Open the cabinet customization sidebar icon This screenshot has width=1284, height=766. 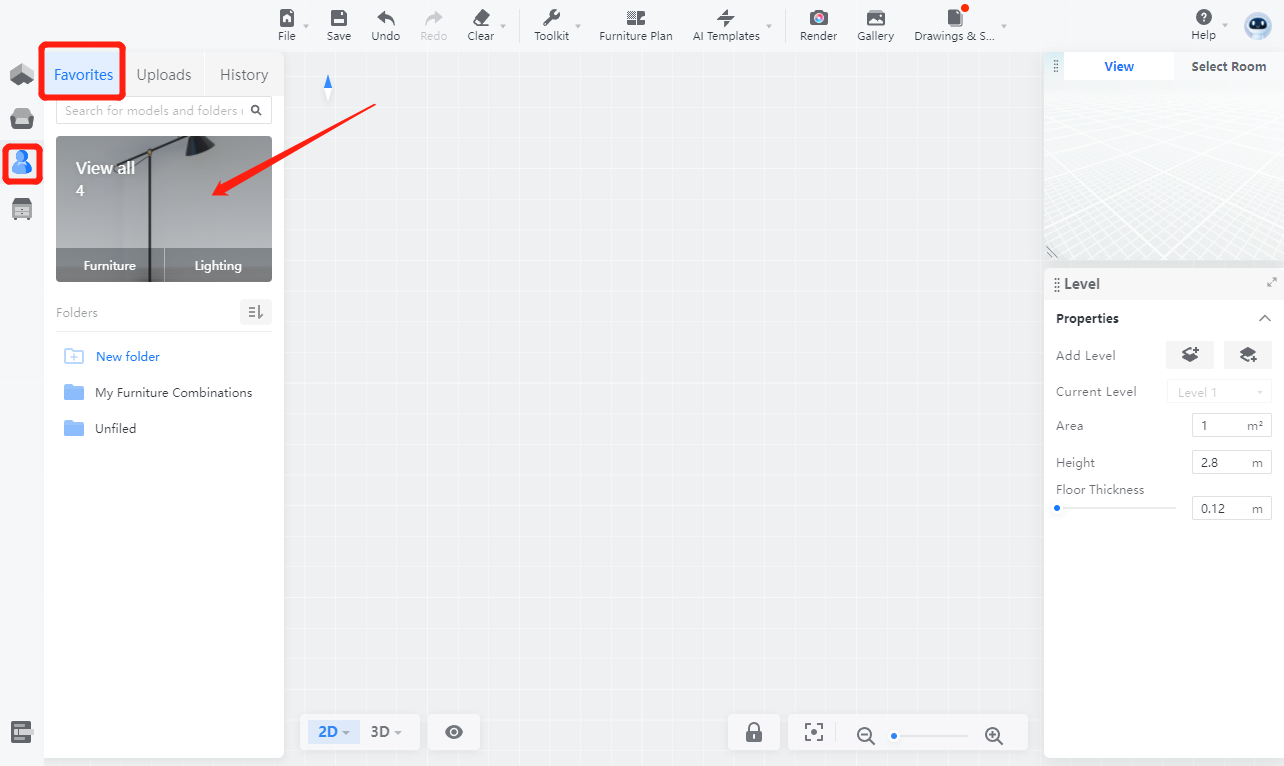[x=22, y=209]
